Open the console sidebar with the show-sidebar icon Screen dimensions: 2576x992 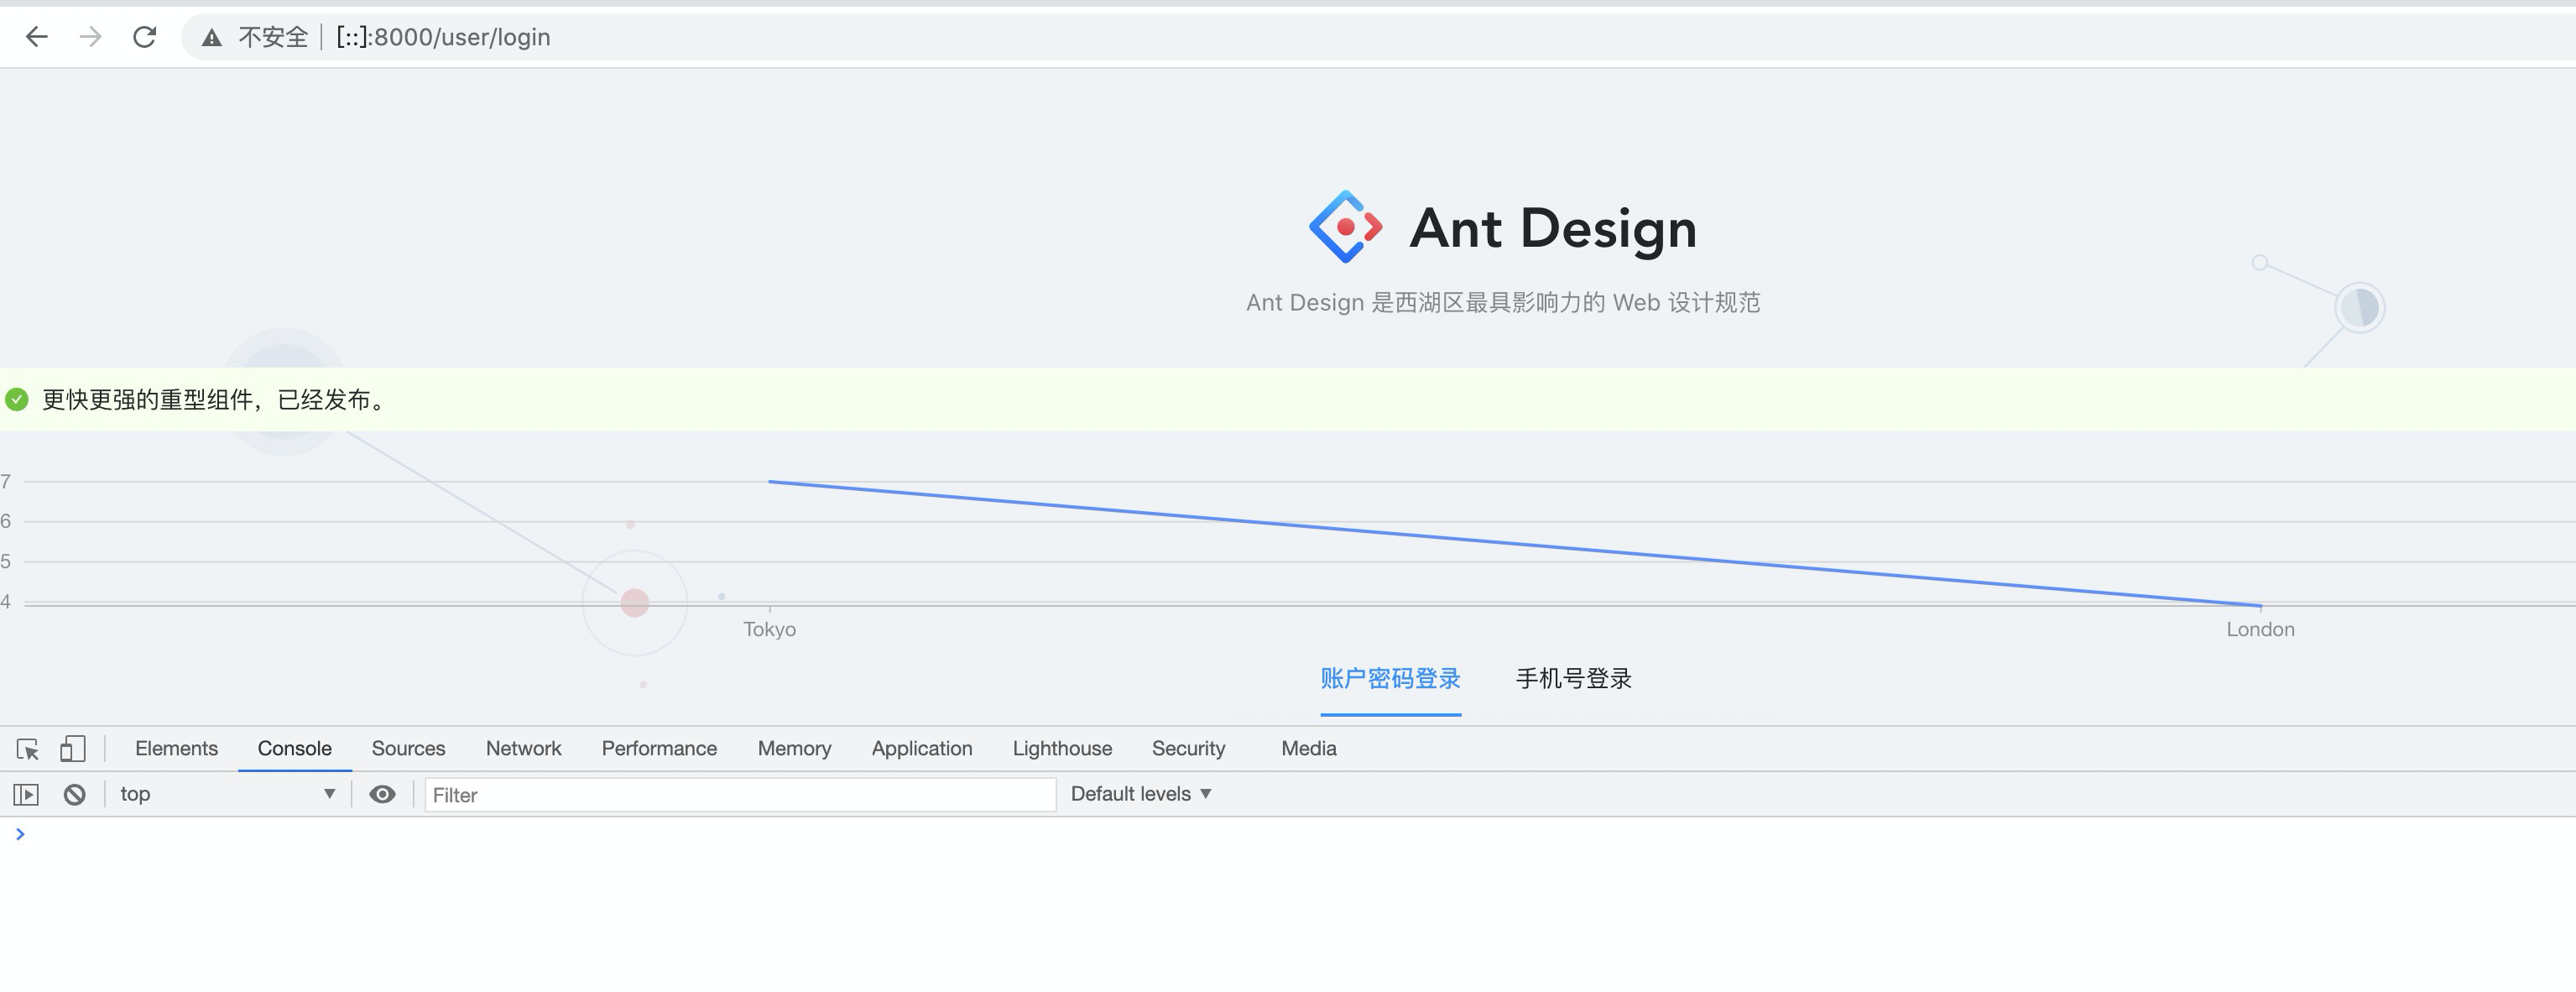point(28,794)
